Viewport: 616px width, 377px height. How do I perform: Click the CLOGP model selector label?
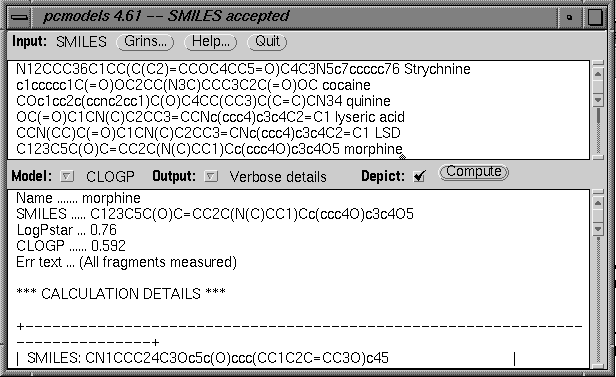pos(110,177)
